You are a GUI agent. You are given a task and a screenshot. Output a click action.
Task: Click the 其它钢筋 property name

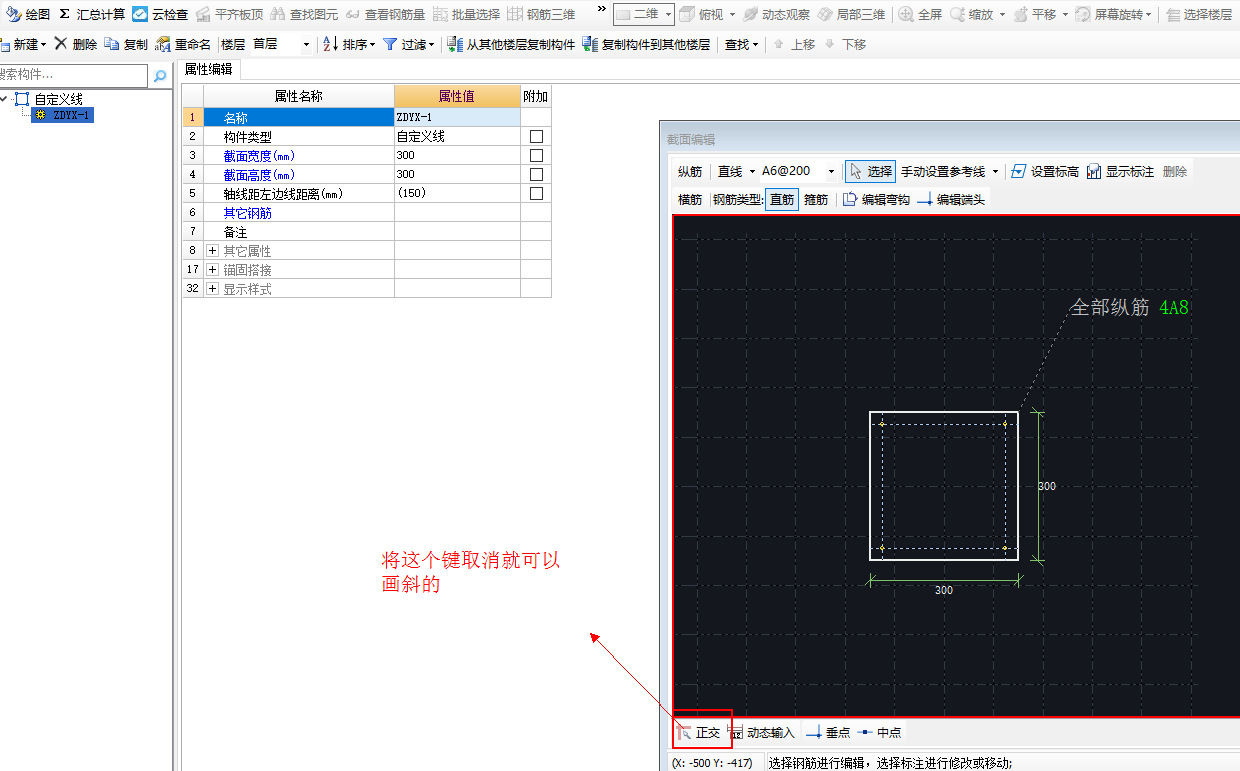coord(248,213)
